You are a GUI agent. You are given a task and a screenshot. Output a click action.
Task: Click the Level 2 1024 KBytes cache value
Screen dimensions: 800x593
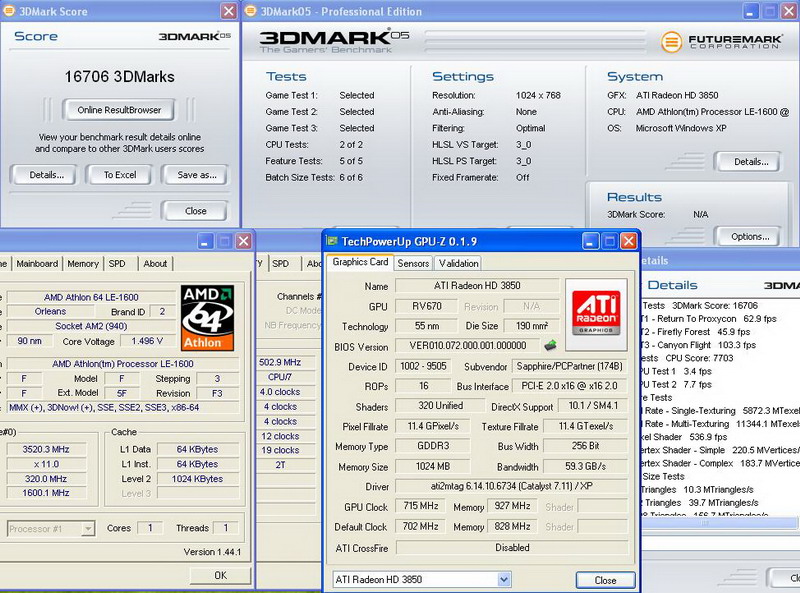(197, 479)
